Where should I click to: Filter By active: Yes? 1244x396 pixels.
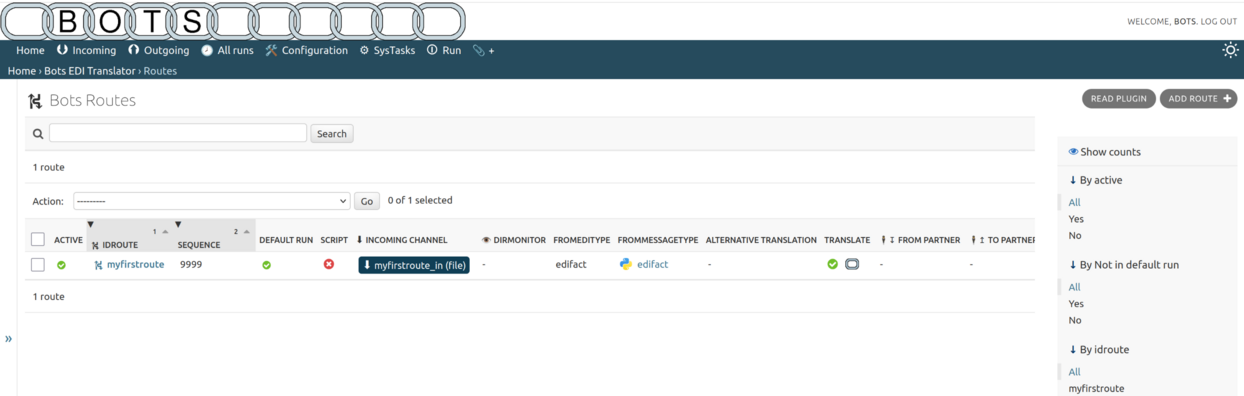point(1076,219)
